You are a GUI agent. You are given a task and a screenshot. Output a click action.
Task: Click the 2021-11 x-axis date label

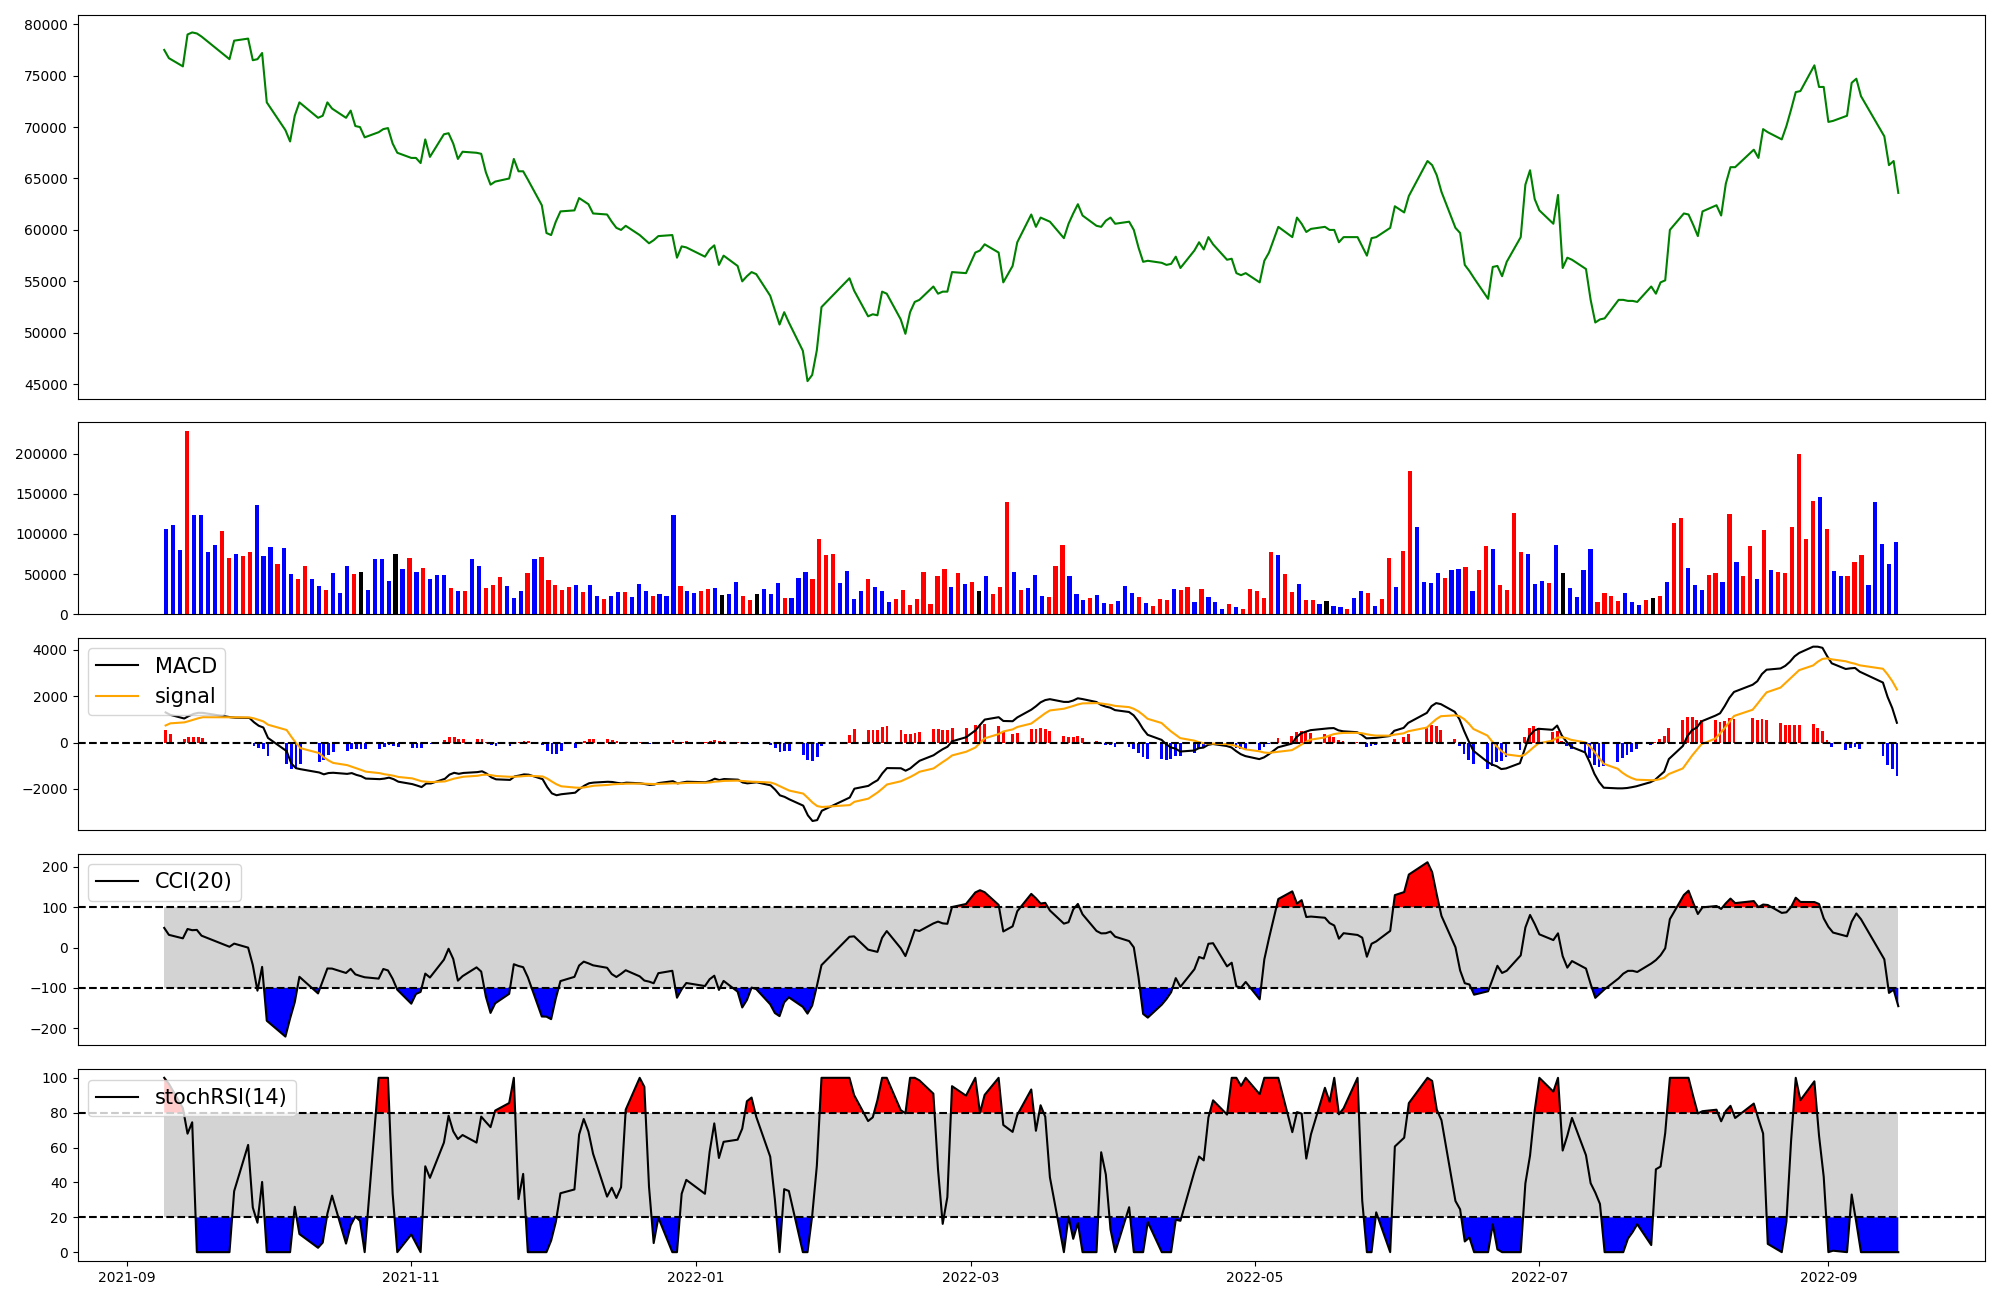(x=411, y=1277)
